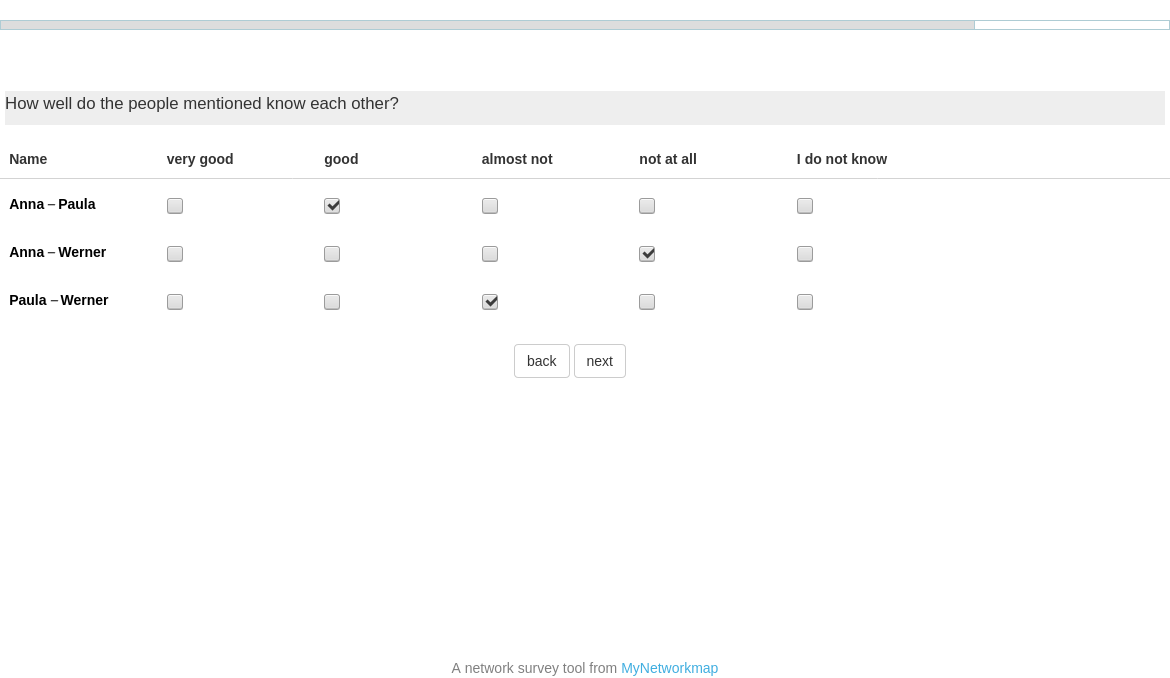Click the survey progress bar
Viewport: 1170px width, 678px height.
[585, 25]
